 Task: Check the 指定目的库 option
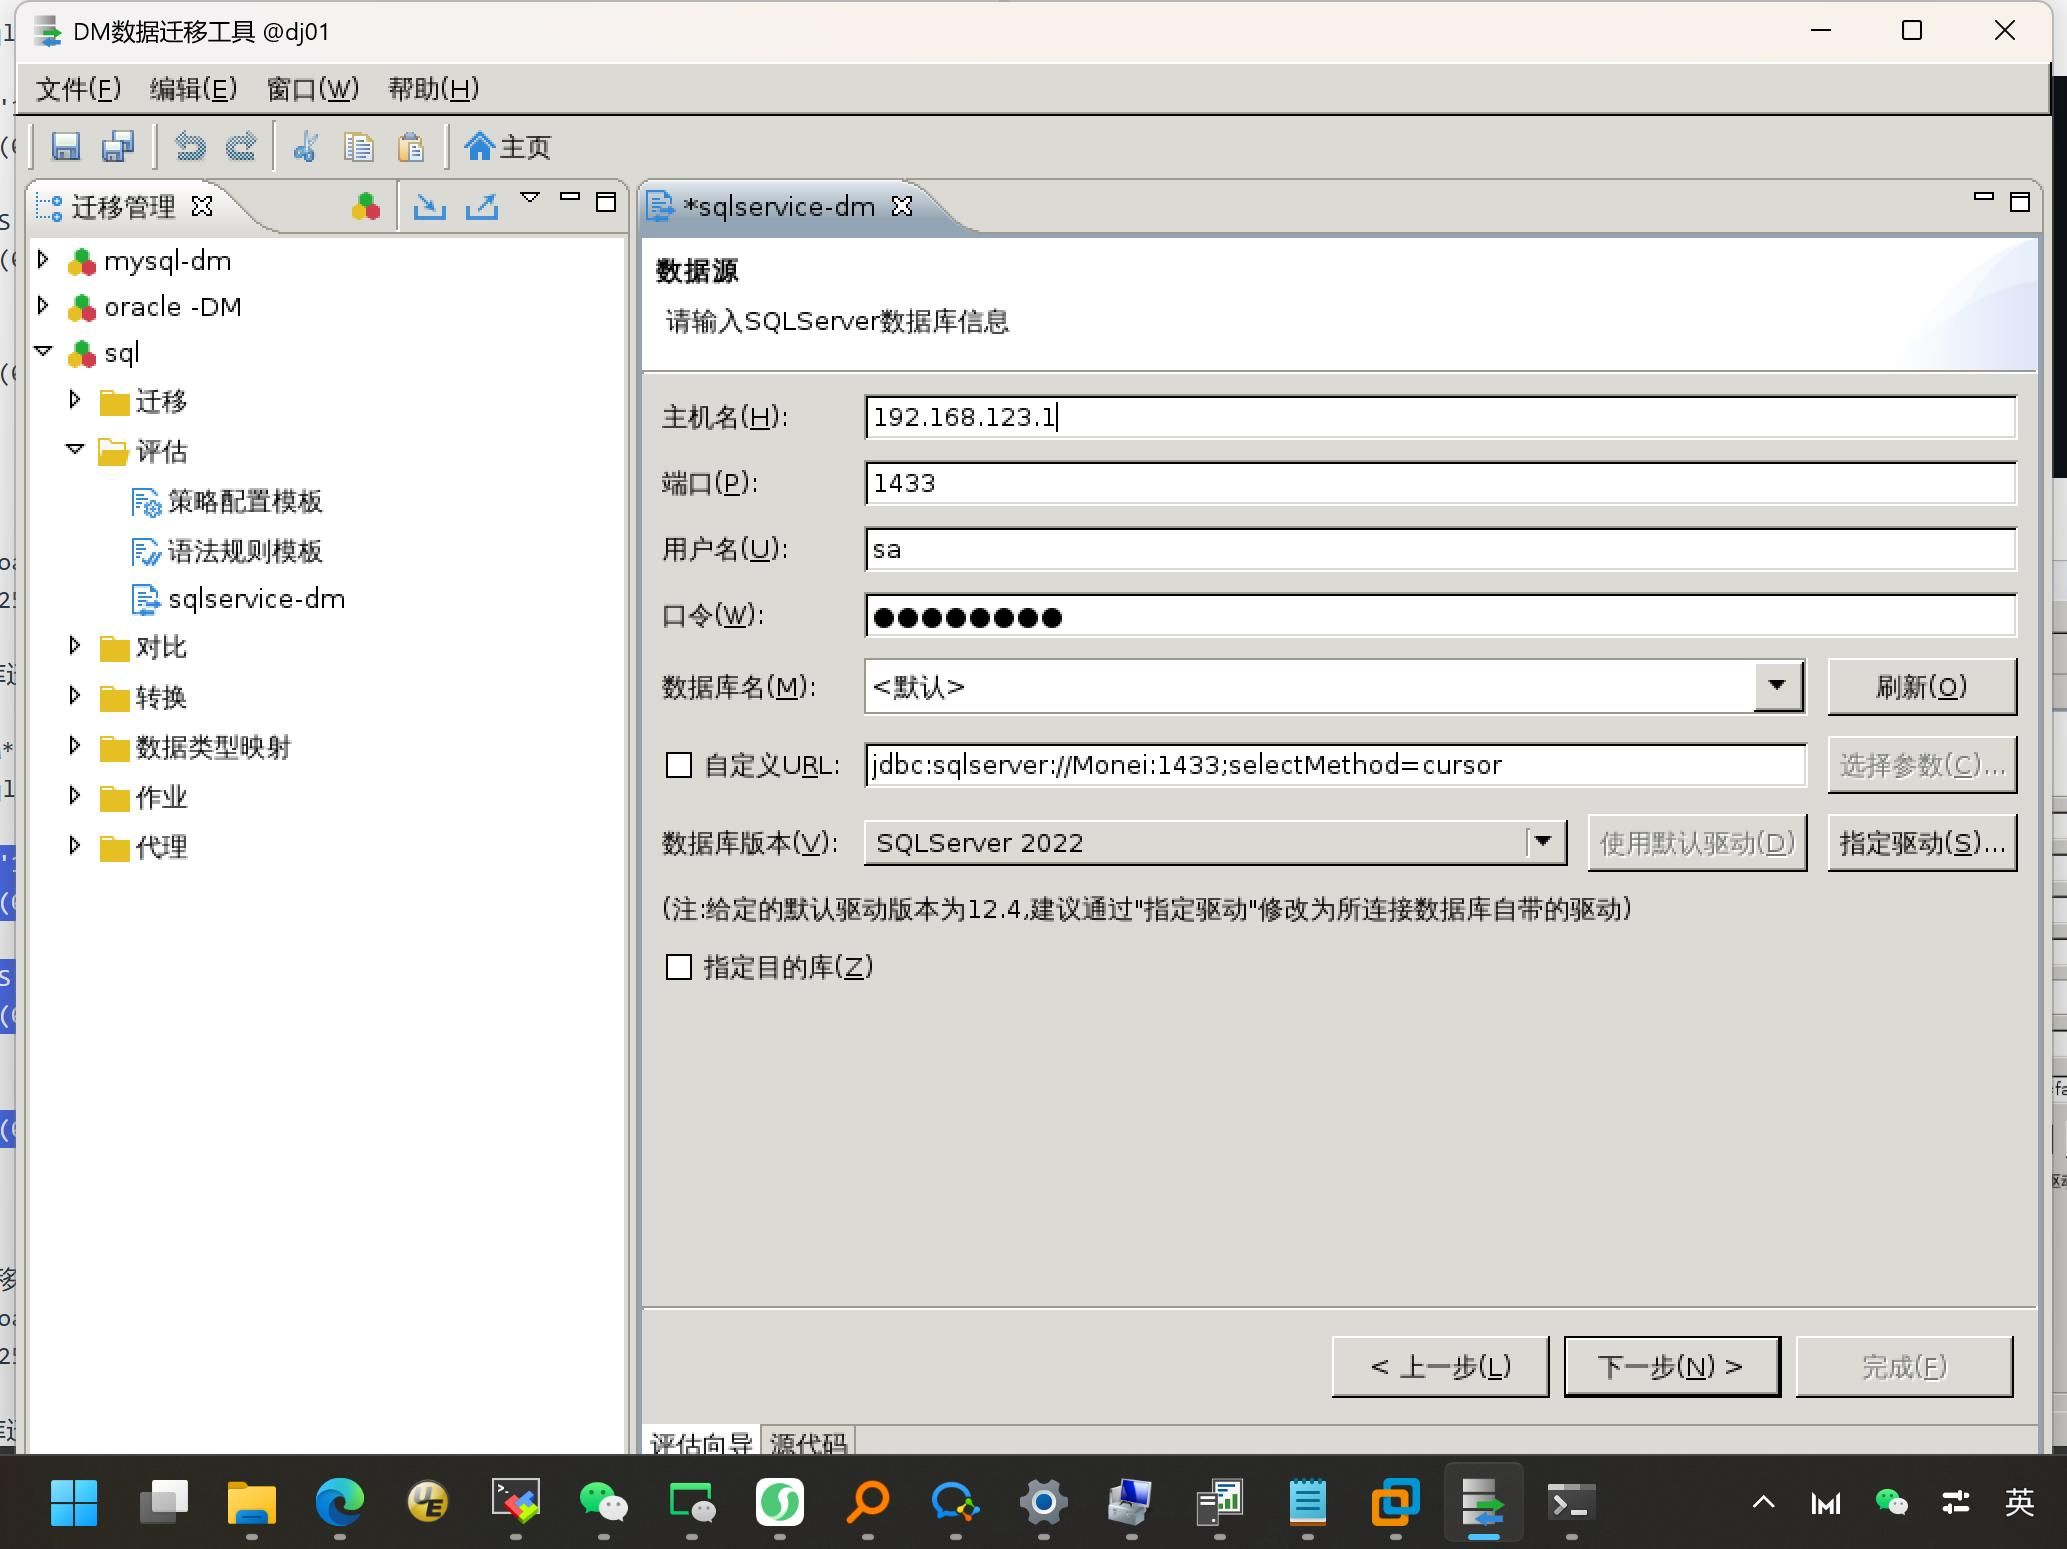(679, 967)
